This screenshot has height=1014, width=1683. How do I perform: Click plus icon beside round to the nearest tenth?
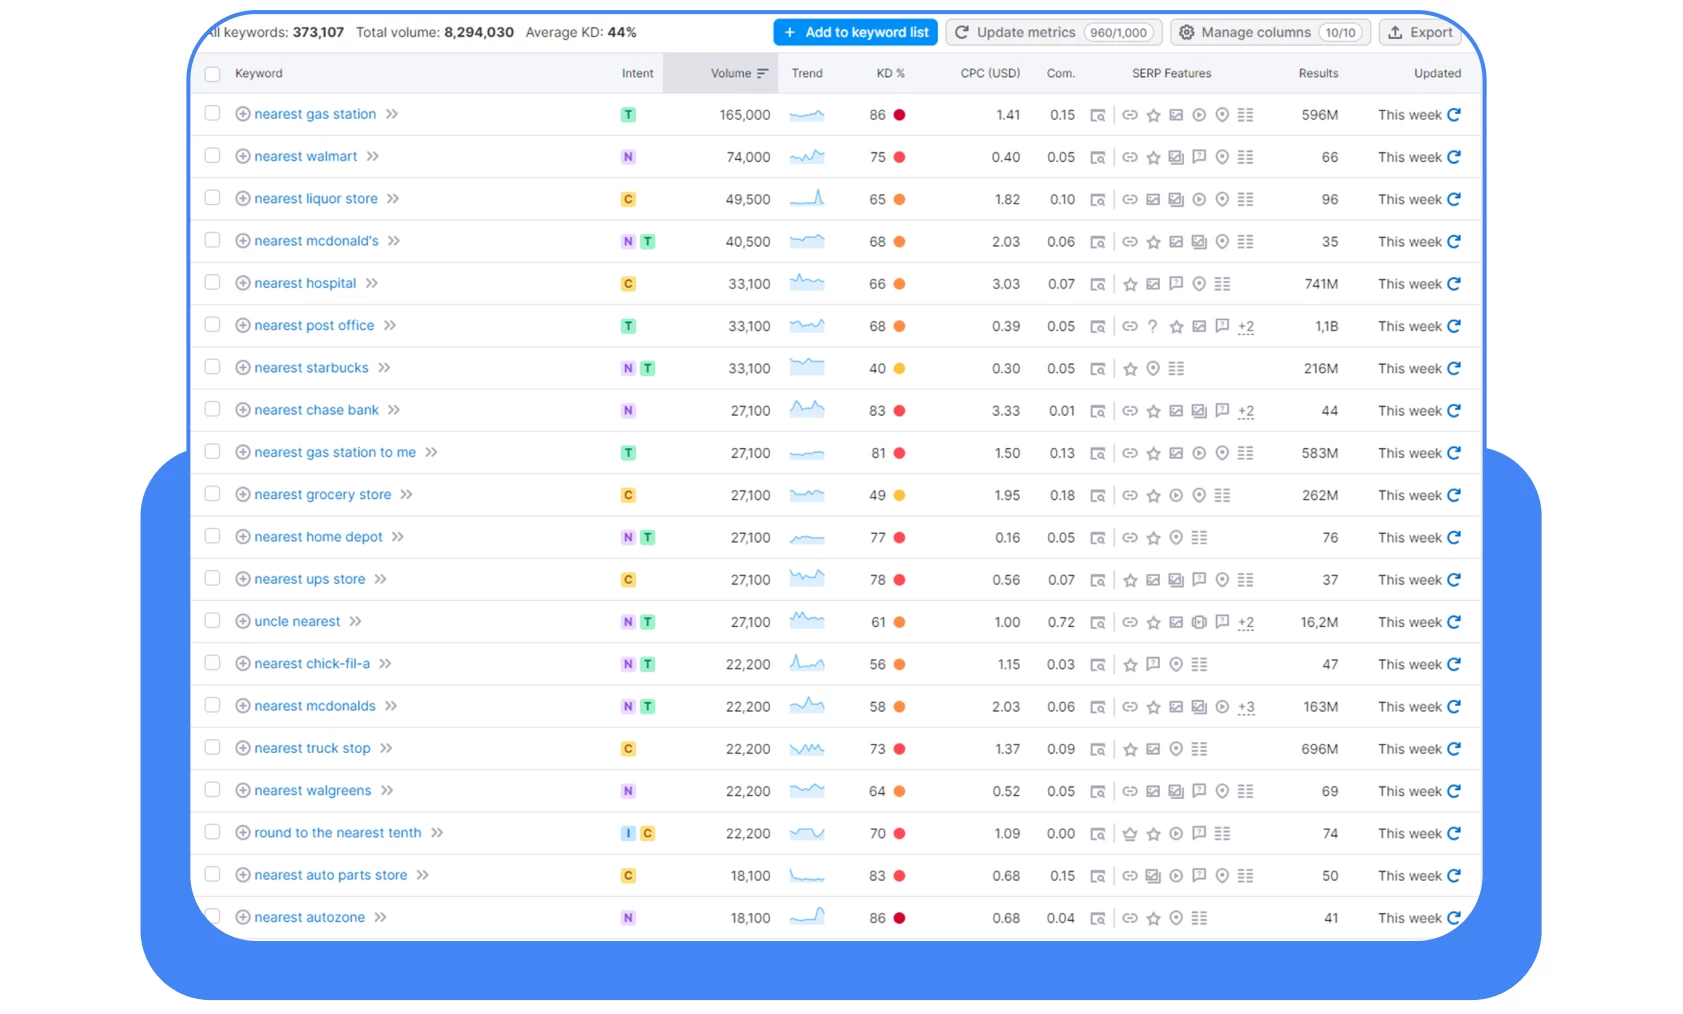click(x=243, y=833)
